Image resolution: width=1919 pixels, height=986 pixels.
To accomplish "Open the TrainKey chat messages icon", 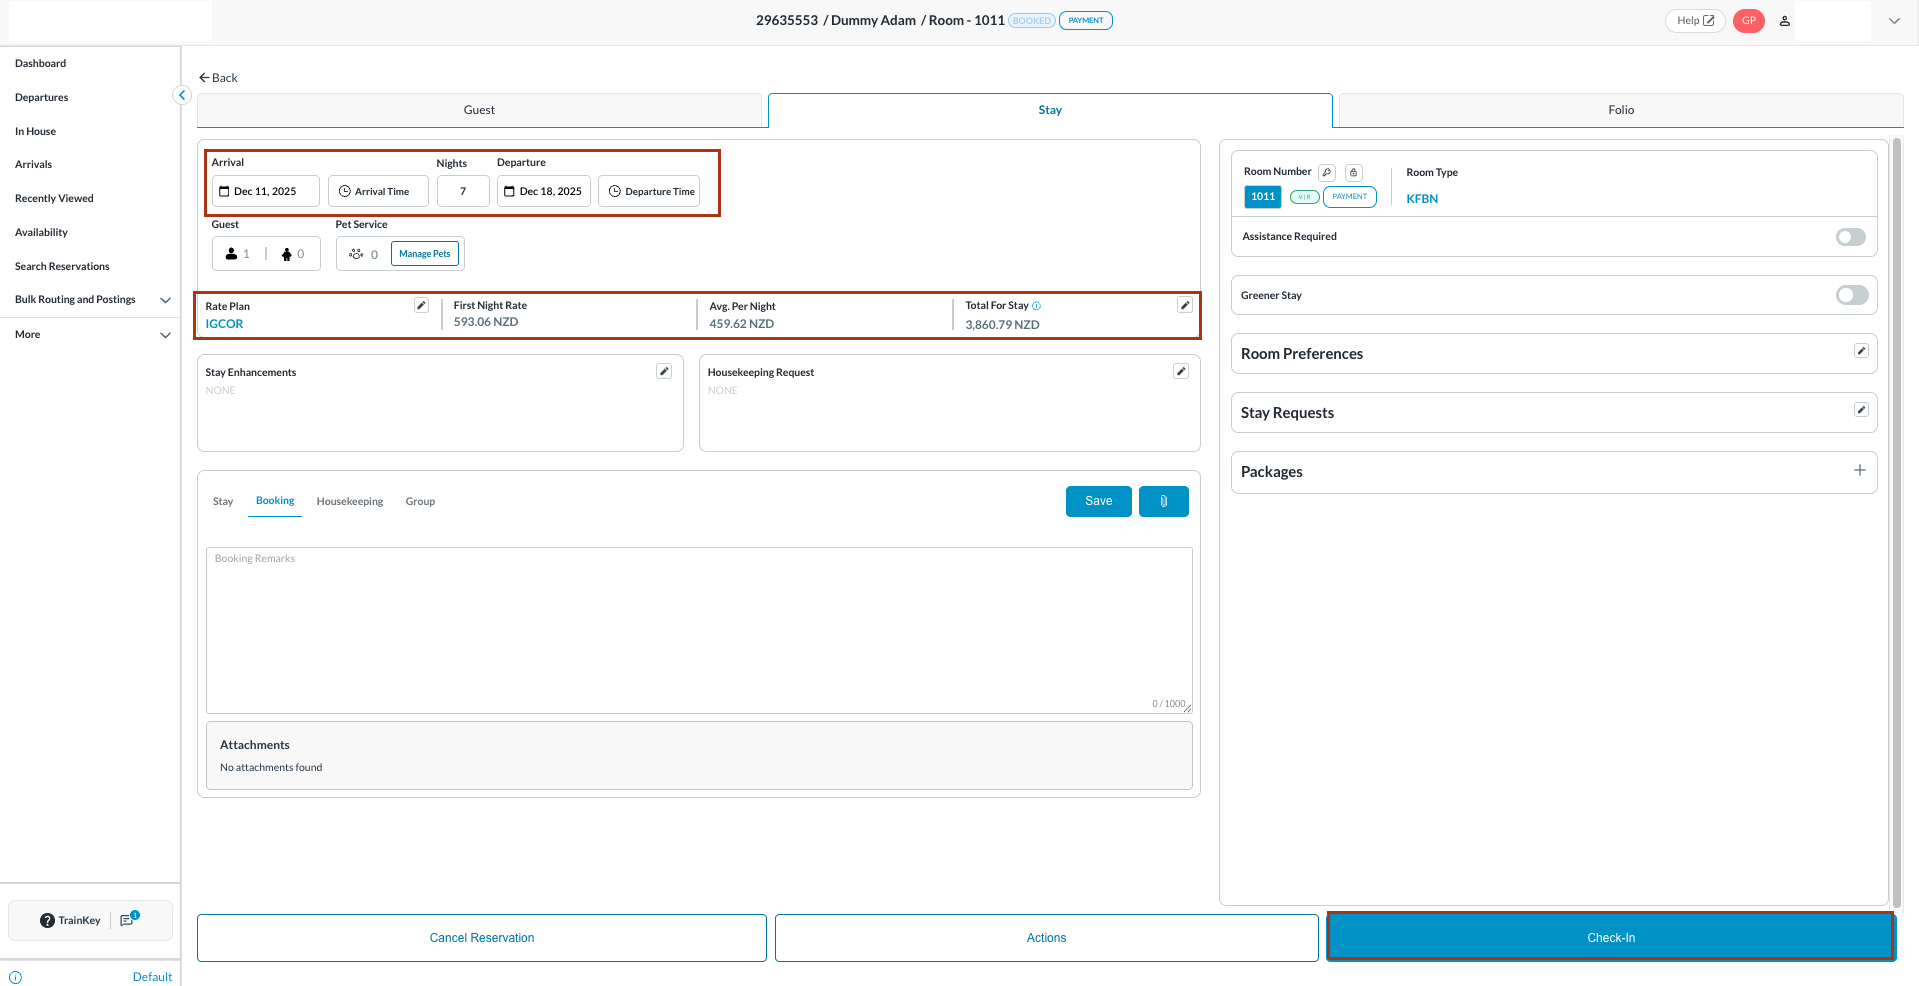I will click(128, 920).
